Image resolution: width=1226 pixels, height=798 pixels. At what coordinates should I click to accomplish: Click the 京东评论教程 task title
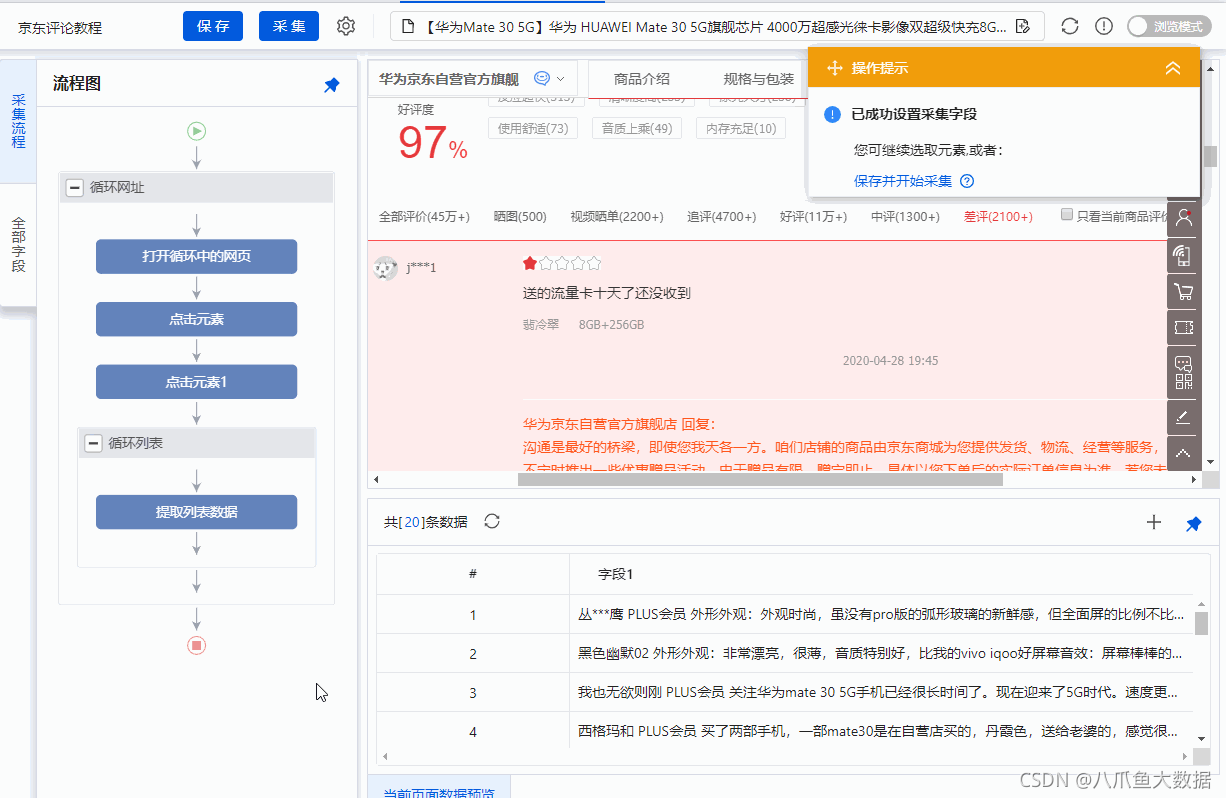tap(60, 28)
